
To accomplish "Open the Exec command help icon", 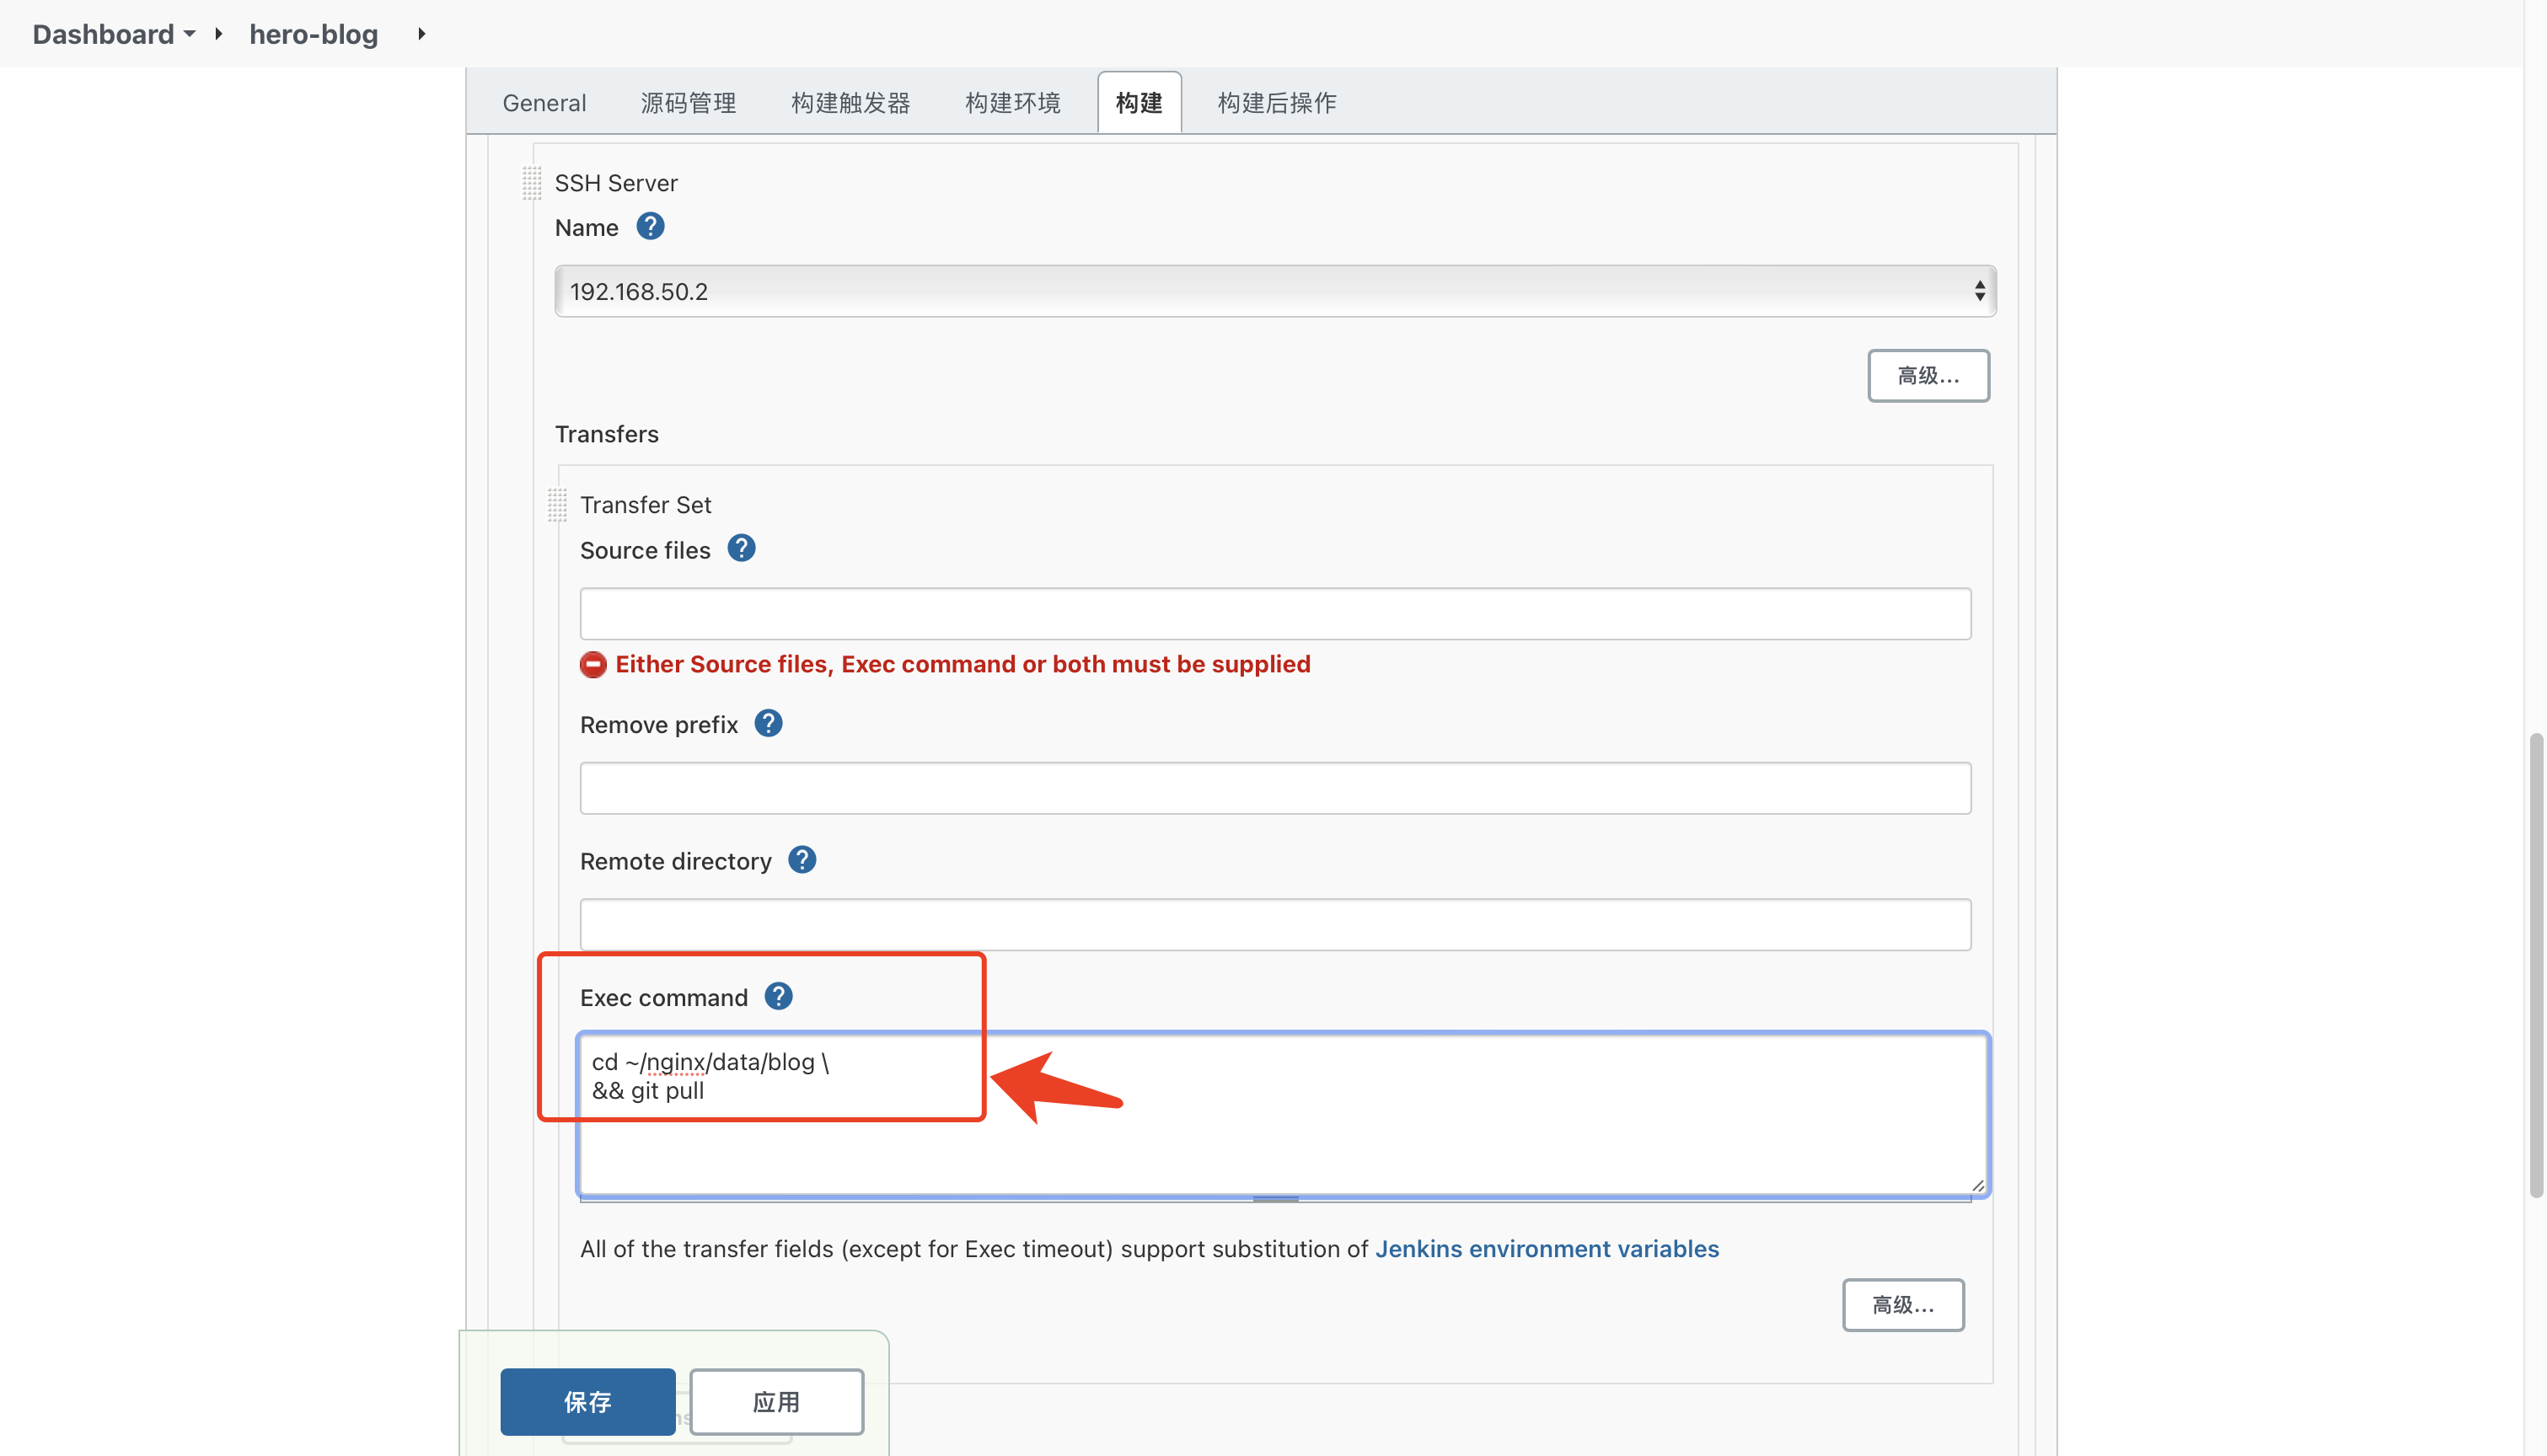I will click(x=778, y=997).
